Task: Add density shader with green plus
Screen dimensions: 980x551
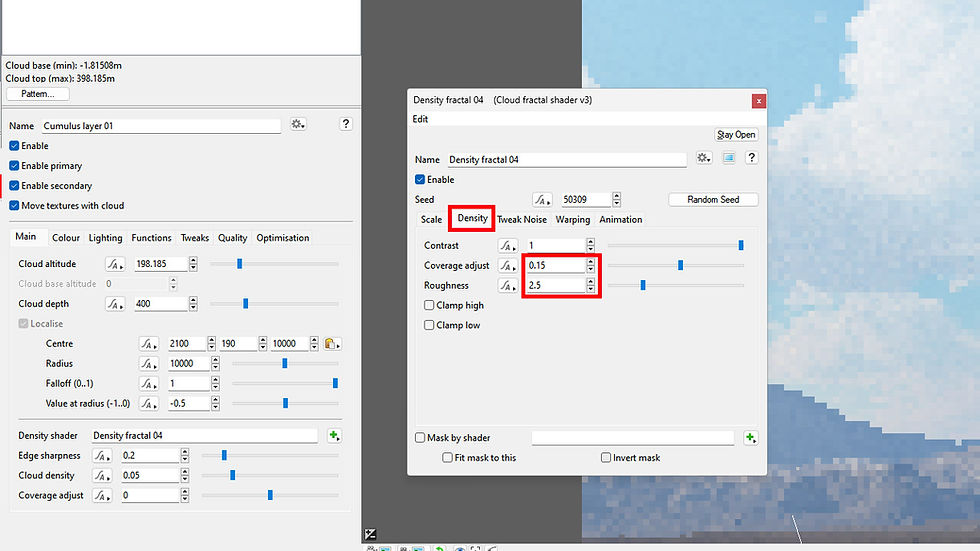Action: tap(334, 435)
